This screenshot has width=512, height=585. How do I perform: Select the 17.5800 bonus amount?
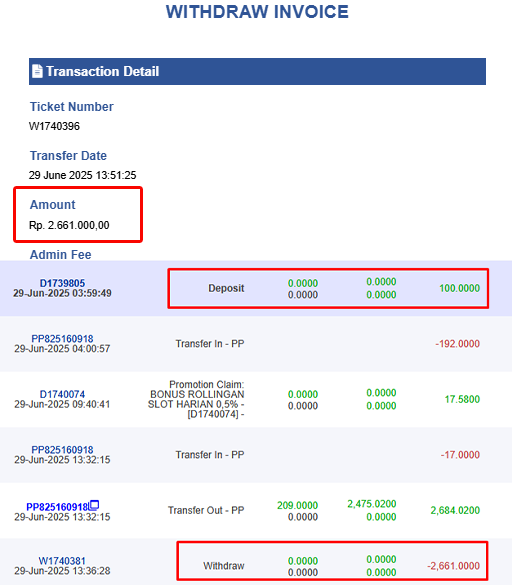pyautogui.click(x=462, y=399)
